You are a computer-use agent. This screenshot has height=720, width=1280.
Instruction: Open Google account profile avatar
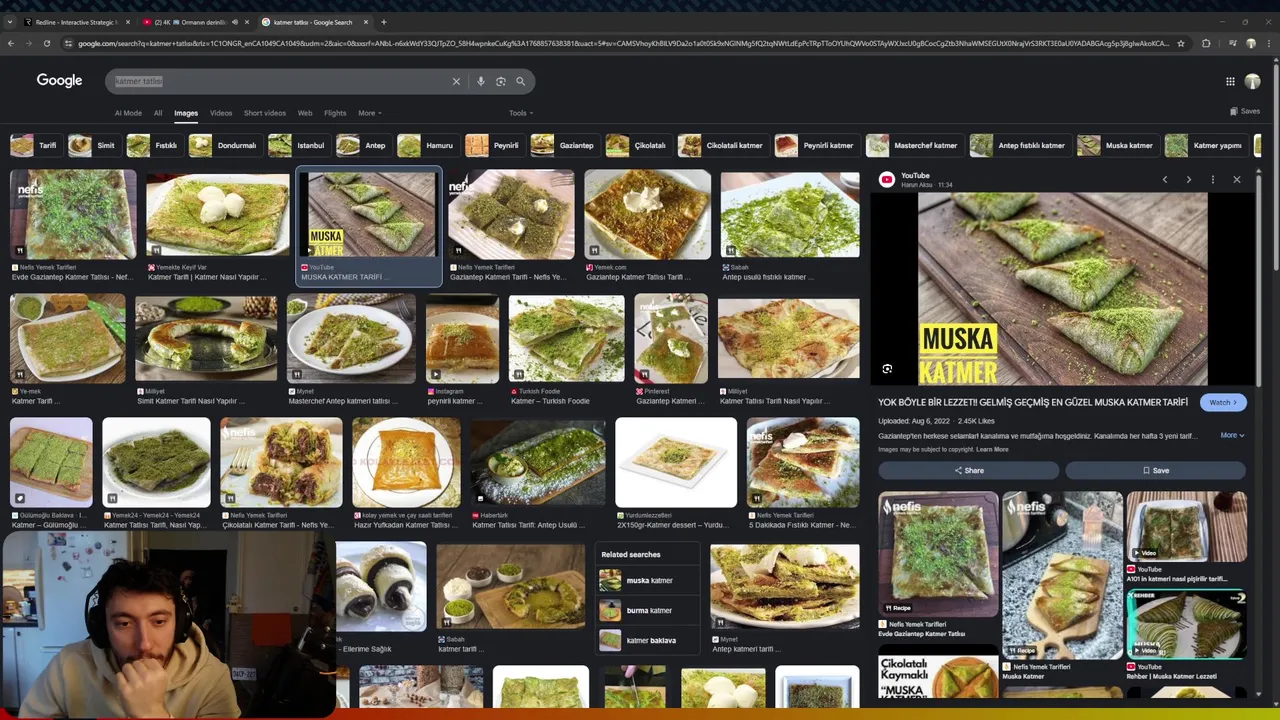[1252, 81]
